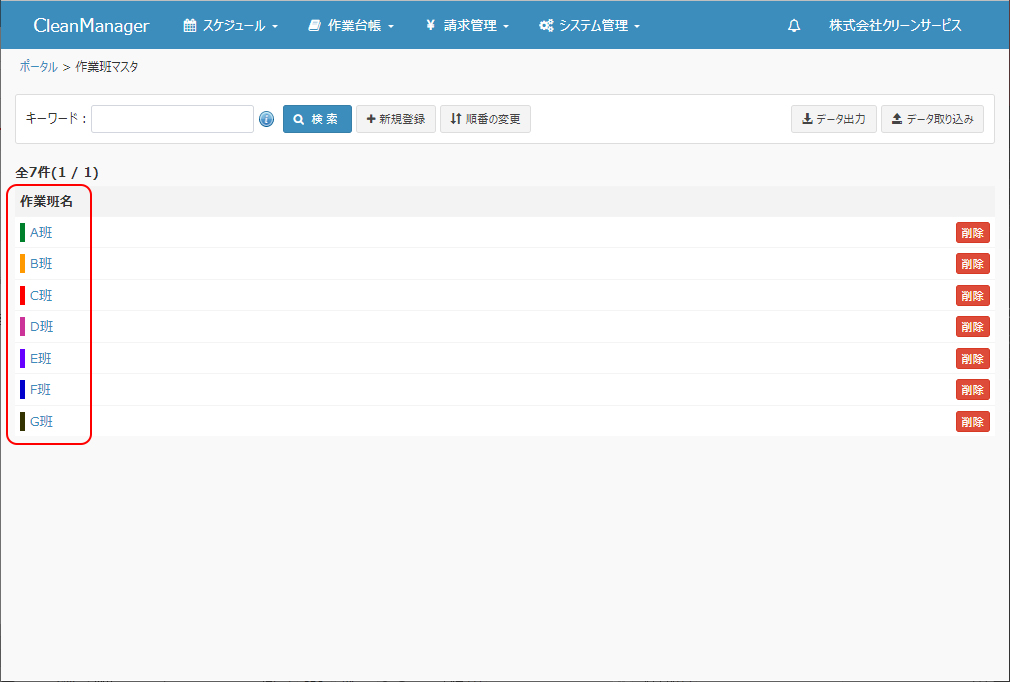Click the blue info icon beside keyword field
This screenshot has height=682, width=1010.
point(266,120)
